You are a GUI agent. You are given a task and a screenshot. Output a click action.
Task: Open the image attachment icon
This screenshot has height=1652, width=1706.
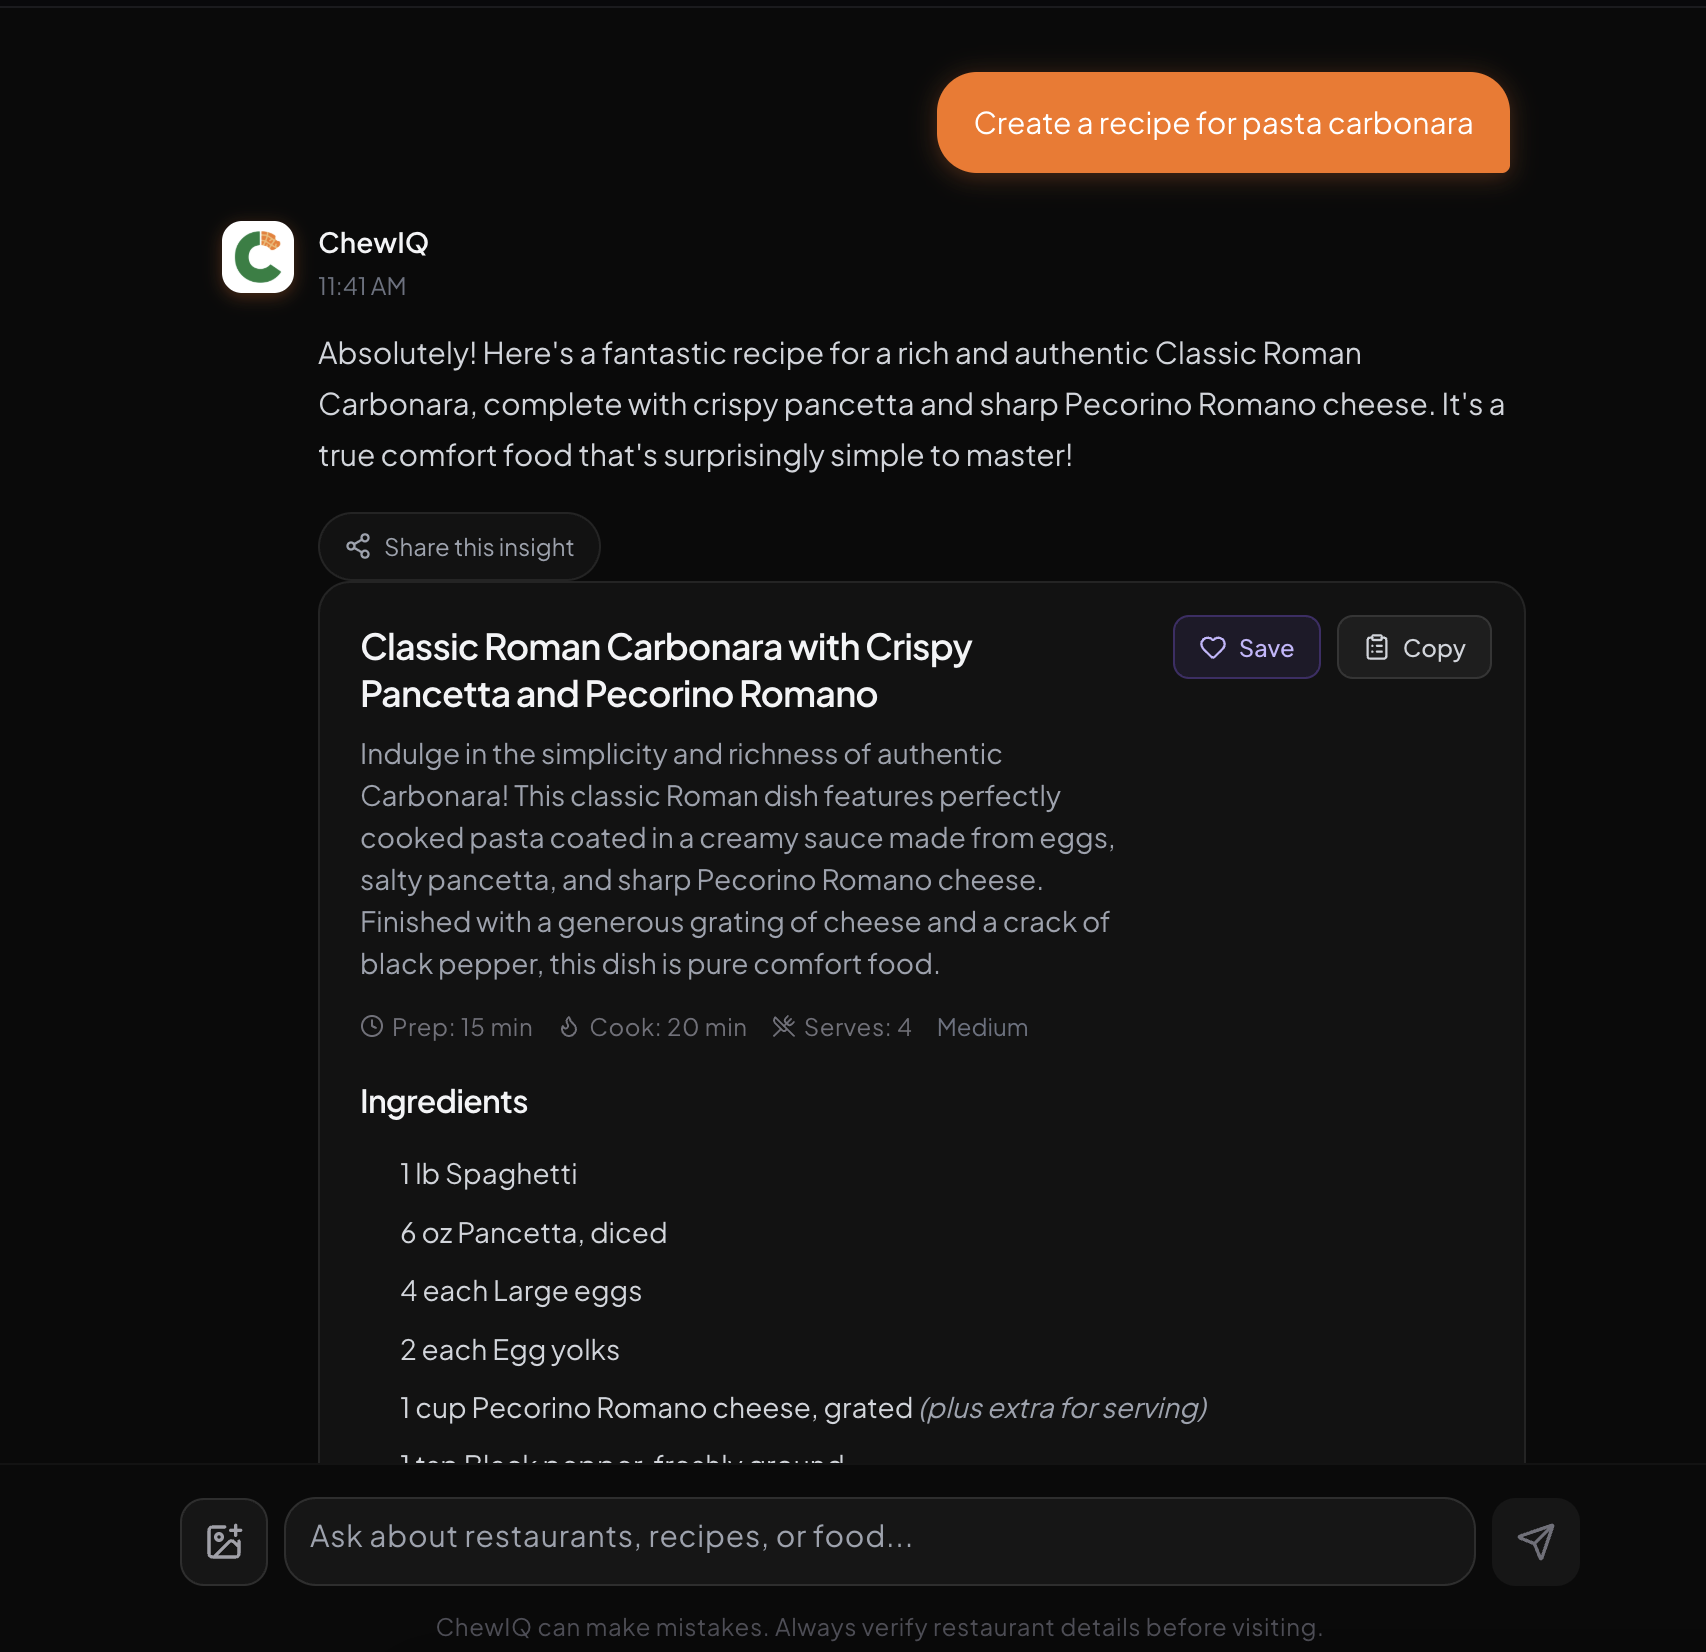(223, 1541)
